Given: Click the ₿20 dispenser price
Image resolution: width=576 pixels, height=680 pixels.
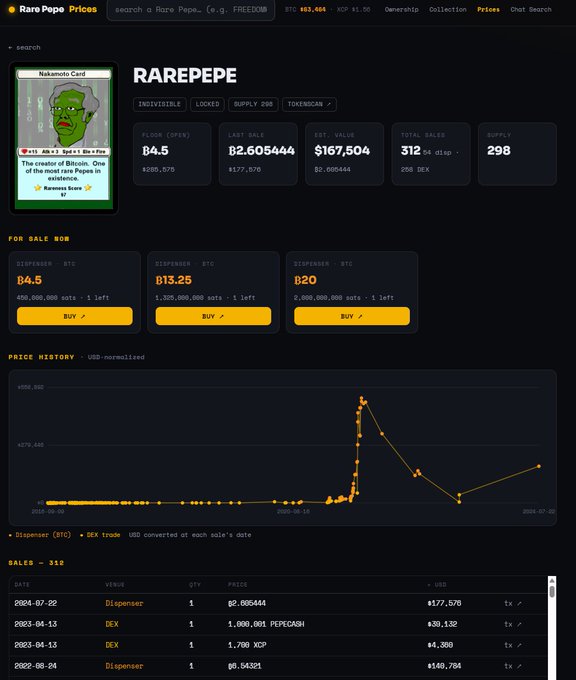Looking at the screenshot, I should 305,280.
